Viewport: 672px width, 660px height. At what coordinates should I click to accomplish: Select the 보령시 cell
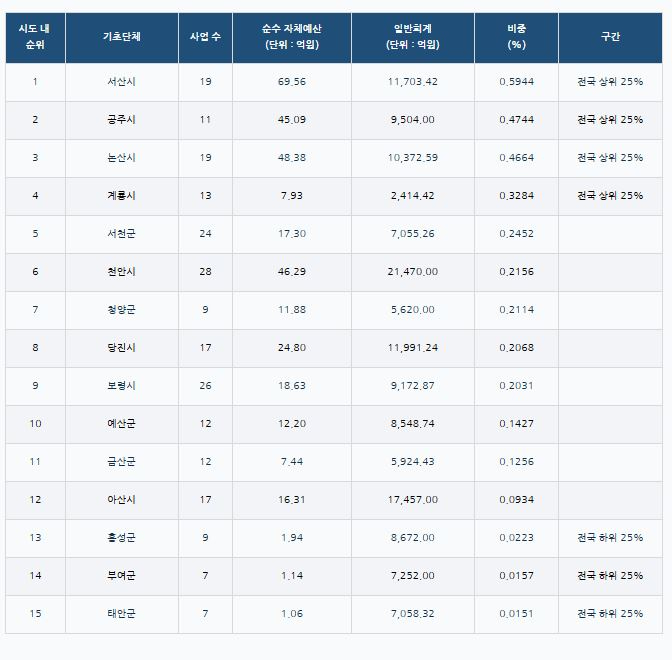click(122, 386)
